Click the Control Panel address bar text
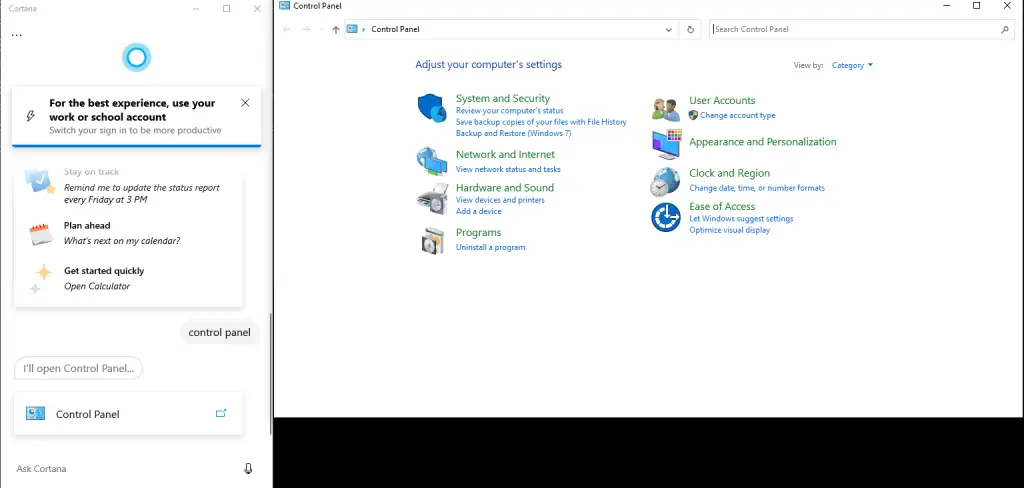Screen dimensions: 1024x488 click(x=395, y=29)
